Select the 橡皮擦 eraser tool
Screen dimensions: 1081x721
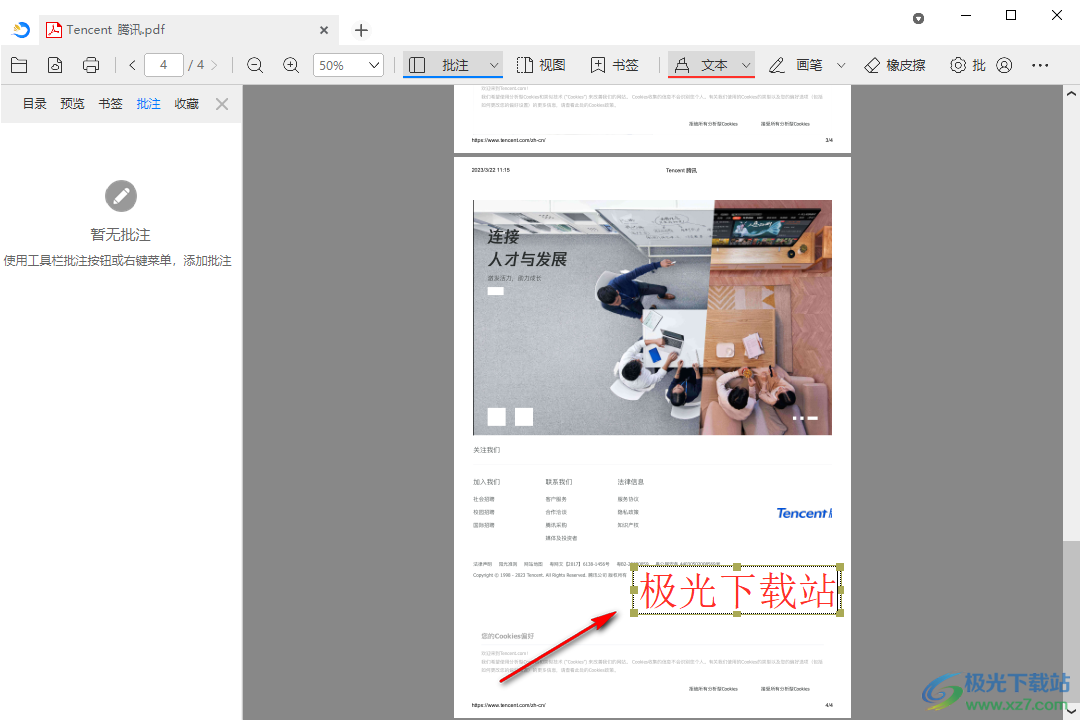point(895,65)
